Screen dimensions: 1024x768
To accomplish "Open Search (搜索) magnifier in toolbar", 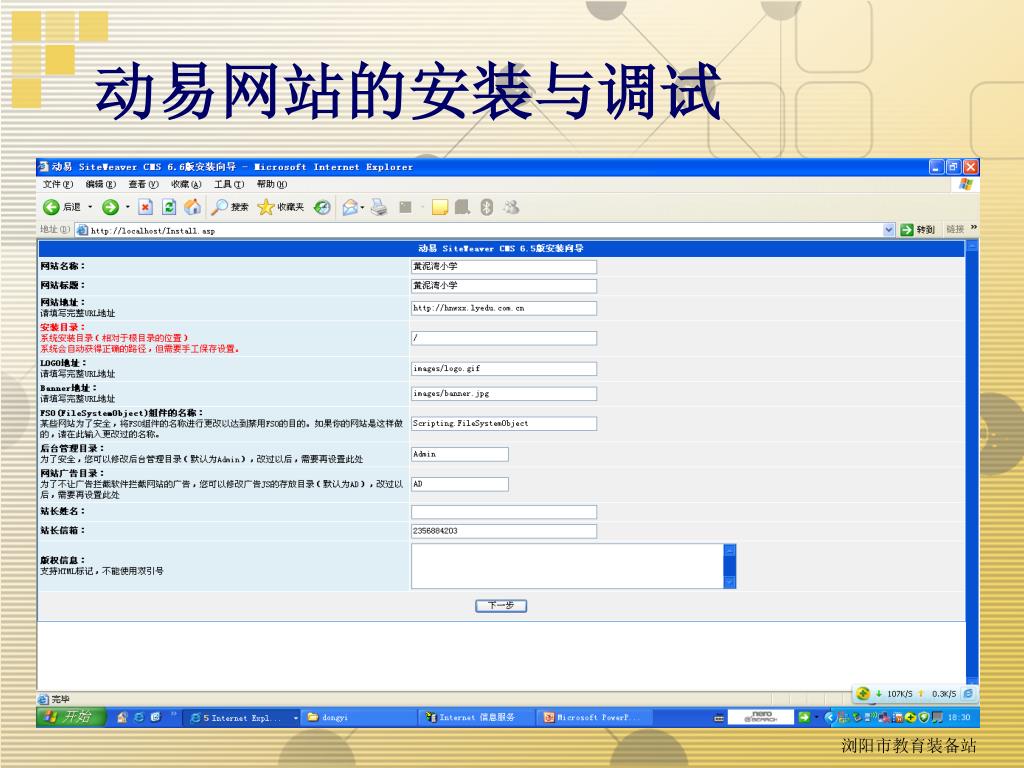I will 230,207.
